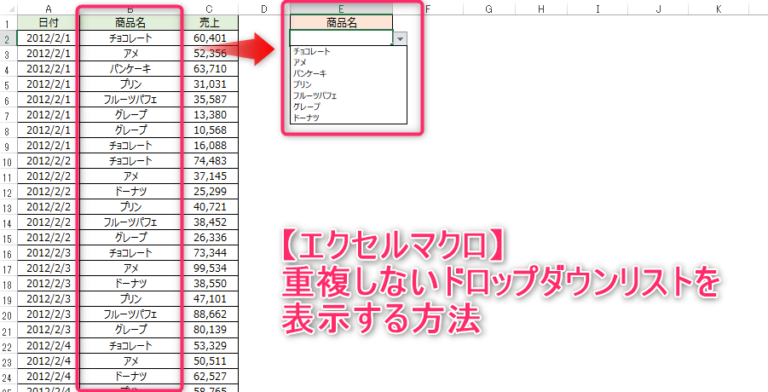Select row 10 header

(7, 161)
